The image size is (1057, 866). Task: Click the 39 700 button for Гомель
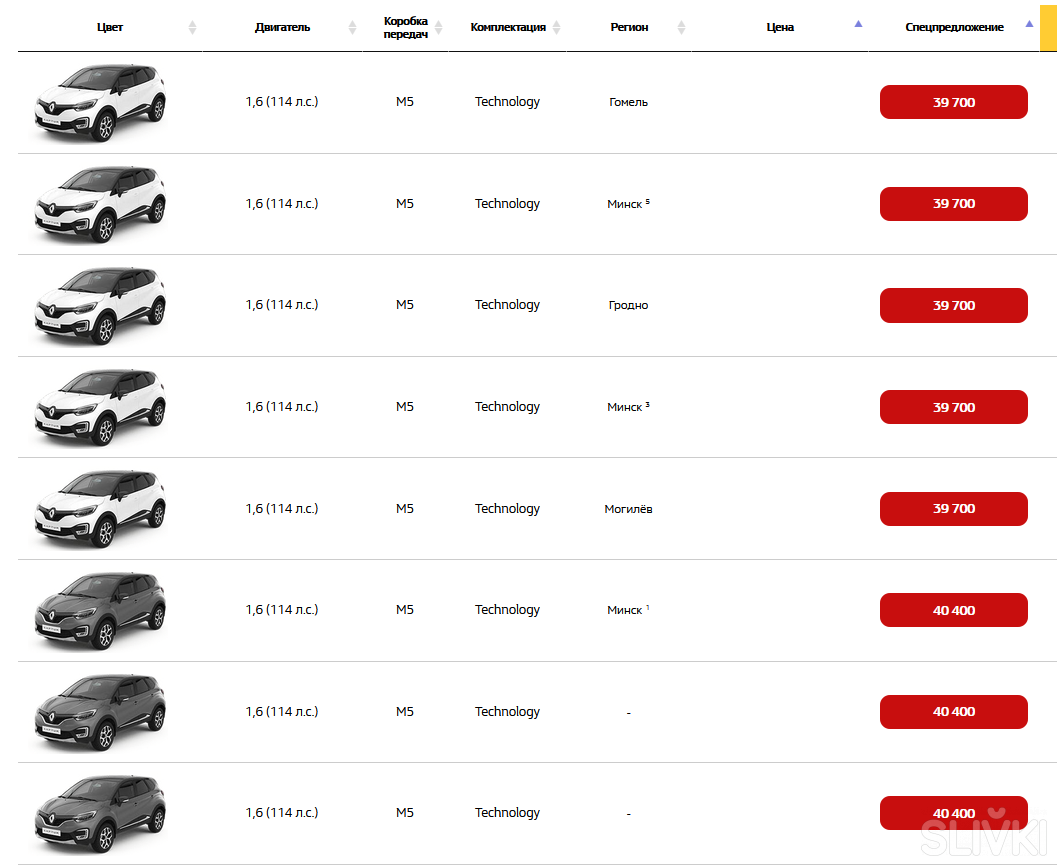coord(953,102)
